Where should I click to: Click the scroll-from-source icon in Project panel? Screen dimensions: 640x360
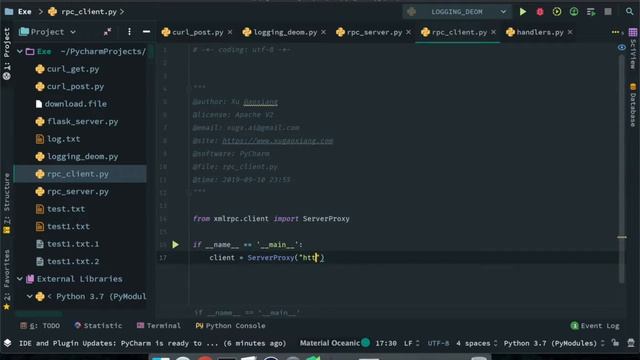(107, 32)
